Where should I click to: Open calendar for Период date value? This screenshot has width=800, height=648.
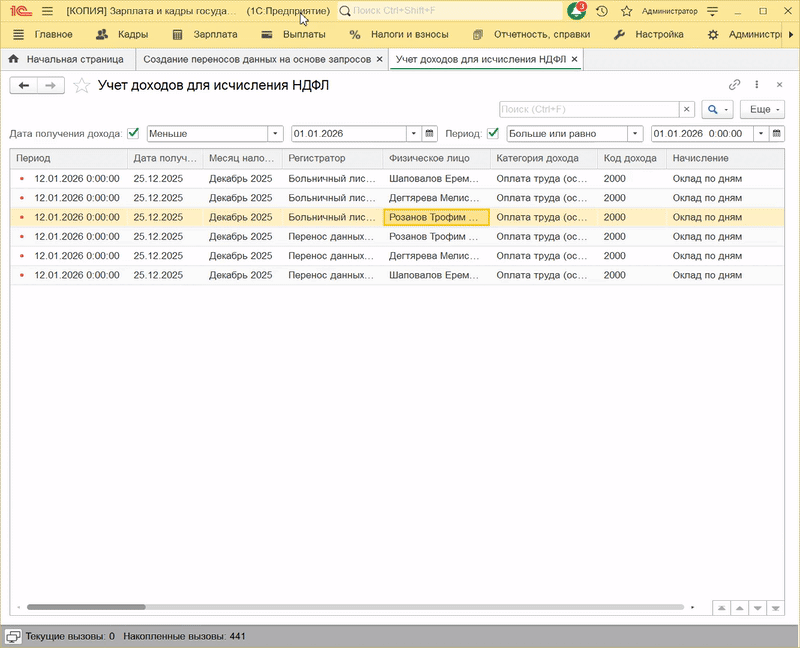777,134
